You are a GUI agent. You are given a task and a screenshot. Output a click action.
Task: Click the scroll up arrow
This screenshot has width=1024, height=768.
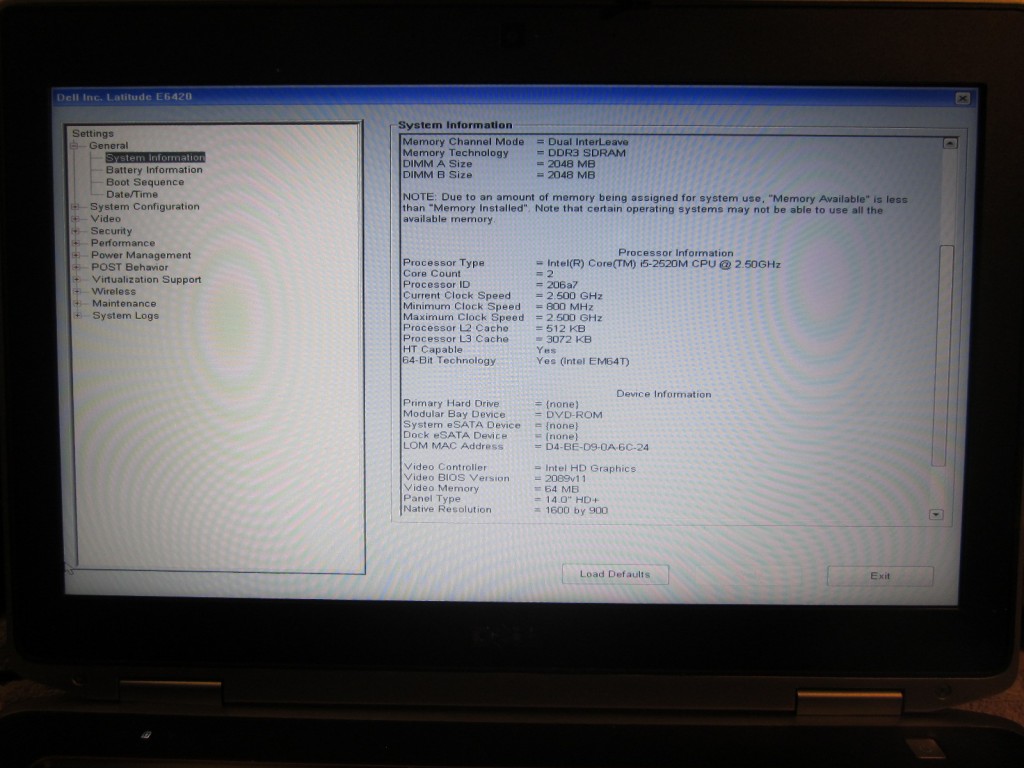[949, 144]
